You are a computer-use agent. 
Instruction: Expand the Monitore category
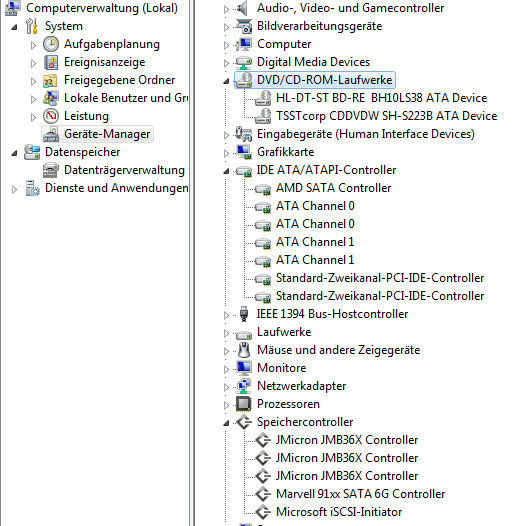(x=226, y=369)
